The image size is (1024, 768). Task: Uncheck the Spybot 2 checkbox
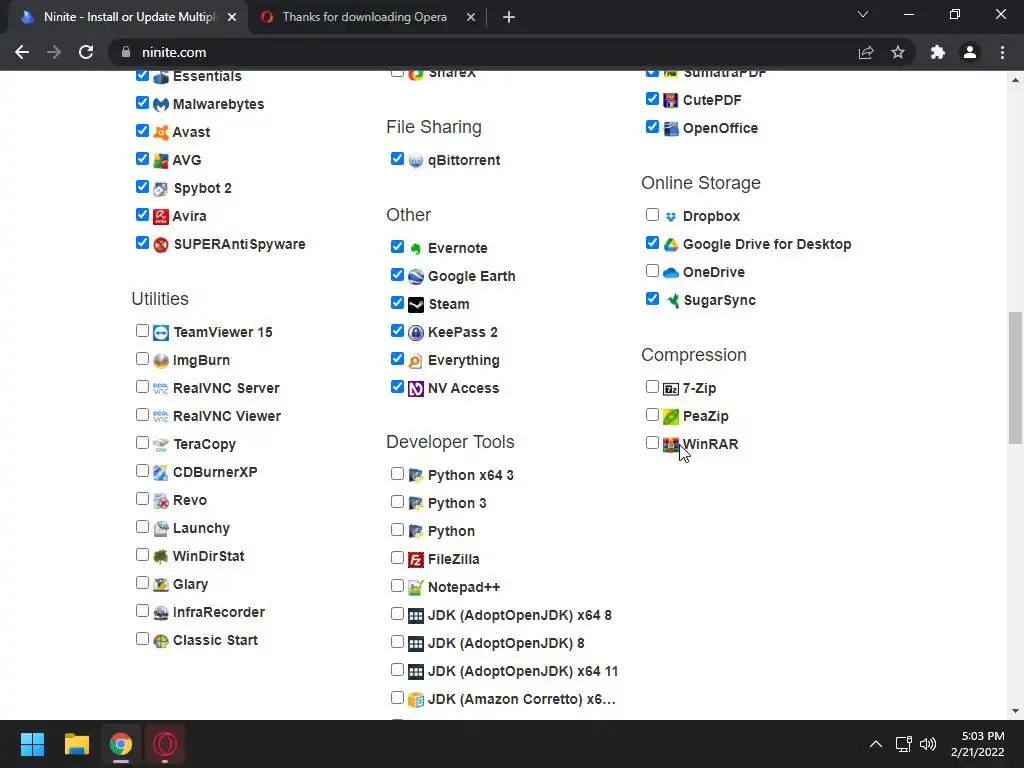[142, 187]
